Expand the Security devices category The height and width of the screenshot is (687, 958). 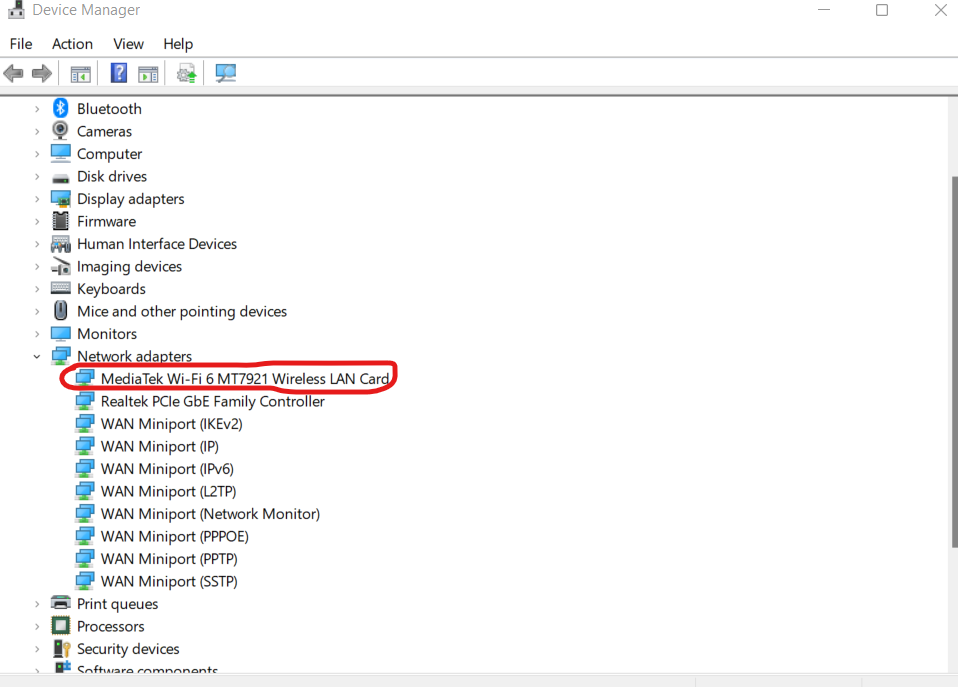[37, 649]
